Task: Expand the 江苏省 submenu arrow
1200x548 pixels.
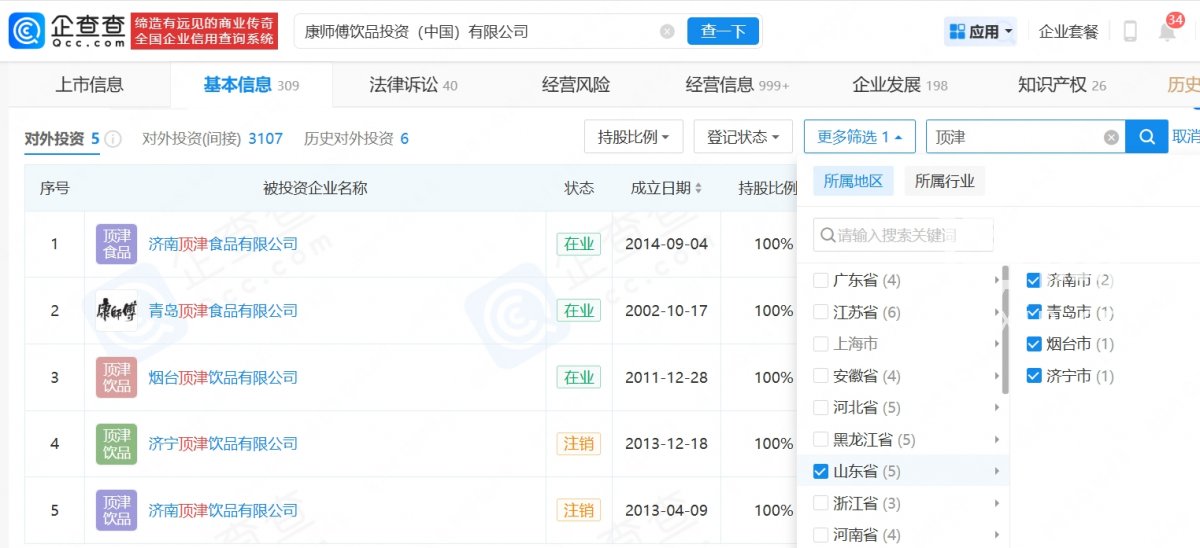Action: tap(997, 313)
